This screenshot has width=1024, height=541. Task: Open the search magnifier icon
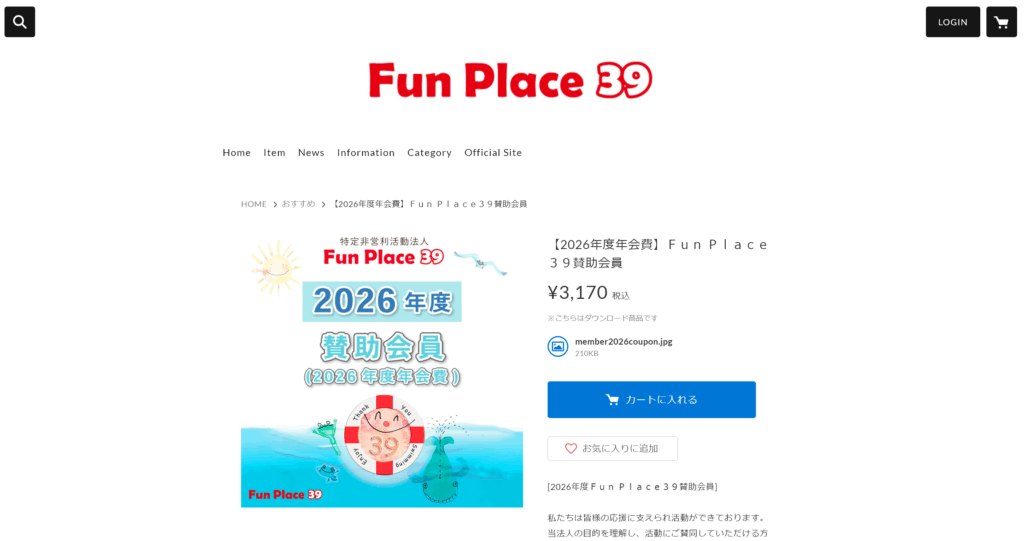(x=20, y=22)
